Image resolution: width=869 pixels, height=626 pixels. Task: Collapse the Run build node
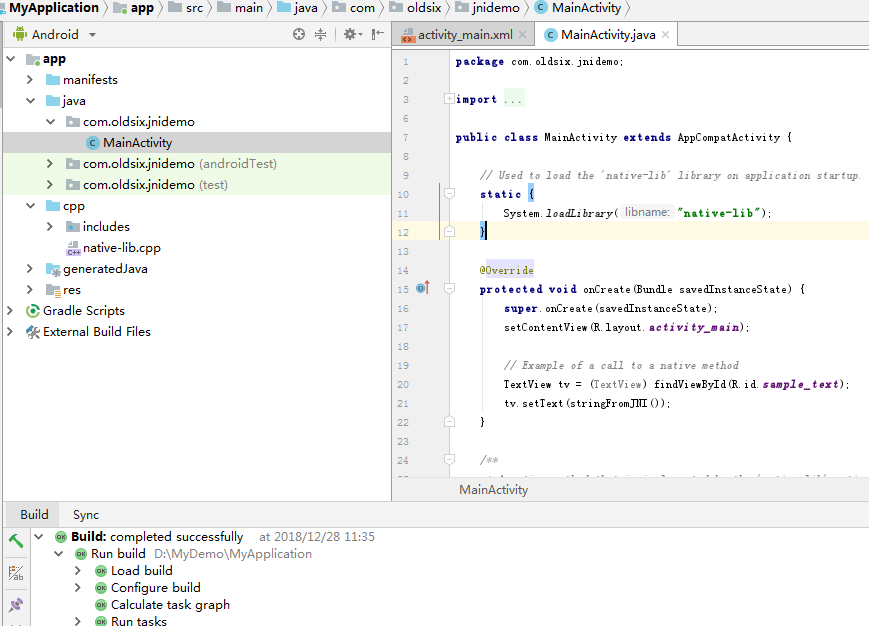59,553
